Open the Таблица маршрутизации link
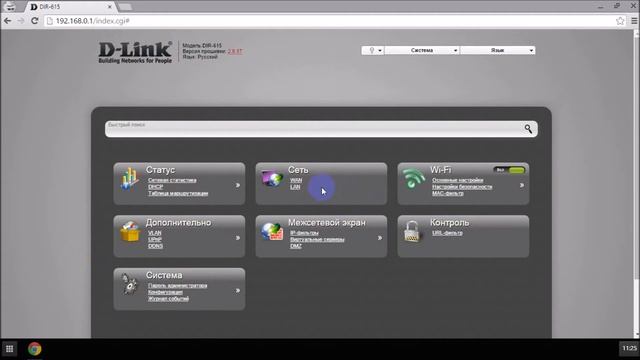The width and height of the screenshot is (640, 360). click(x=178, y=193)
